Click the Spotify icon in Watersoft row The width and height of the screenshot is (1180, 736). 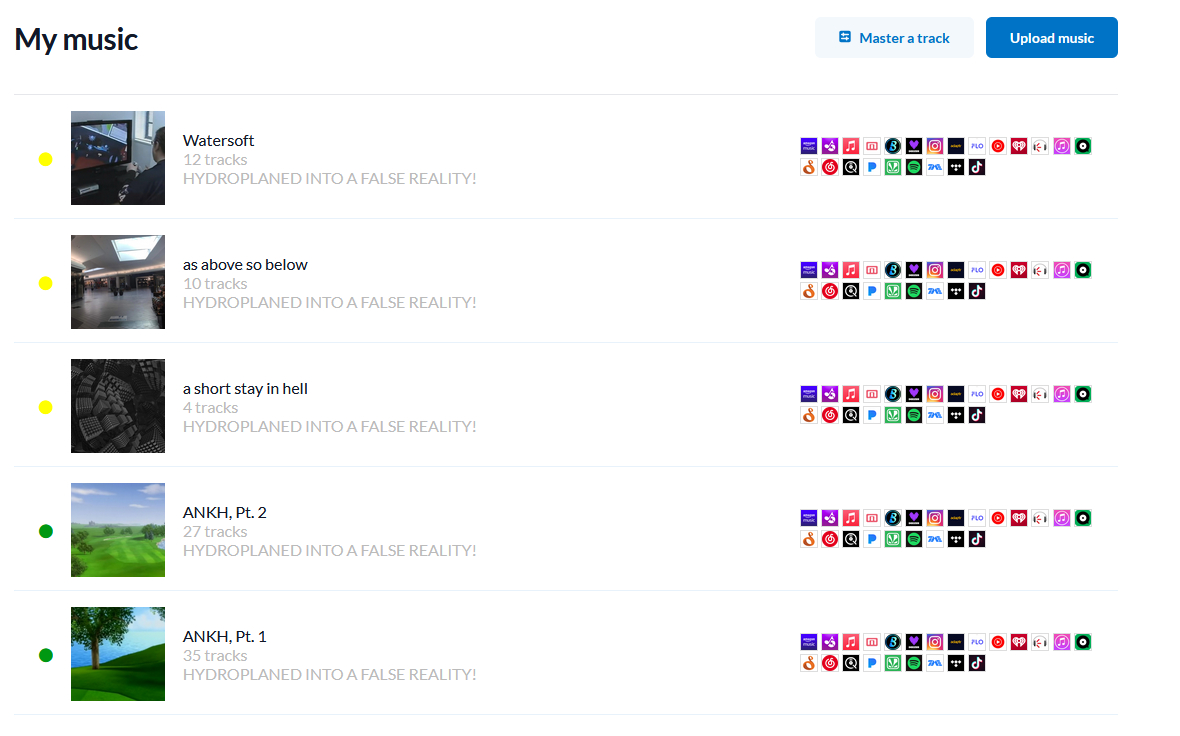coord(914,168)
